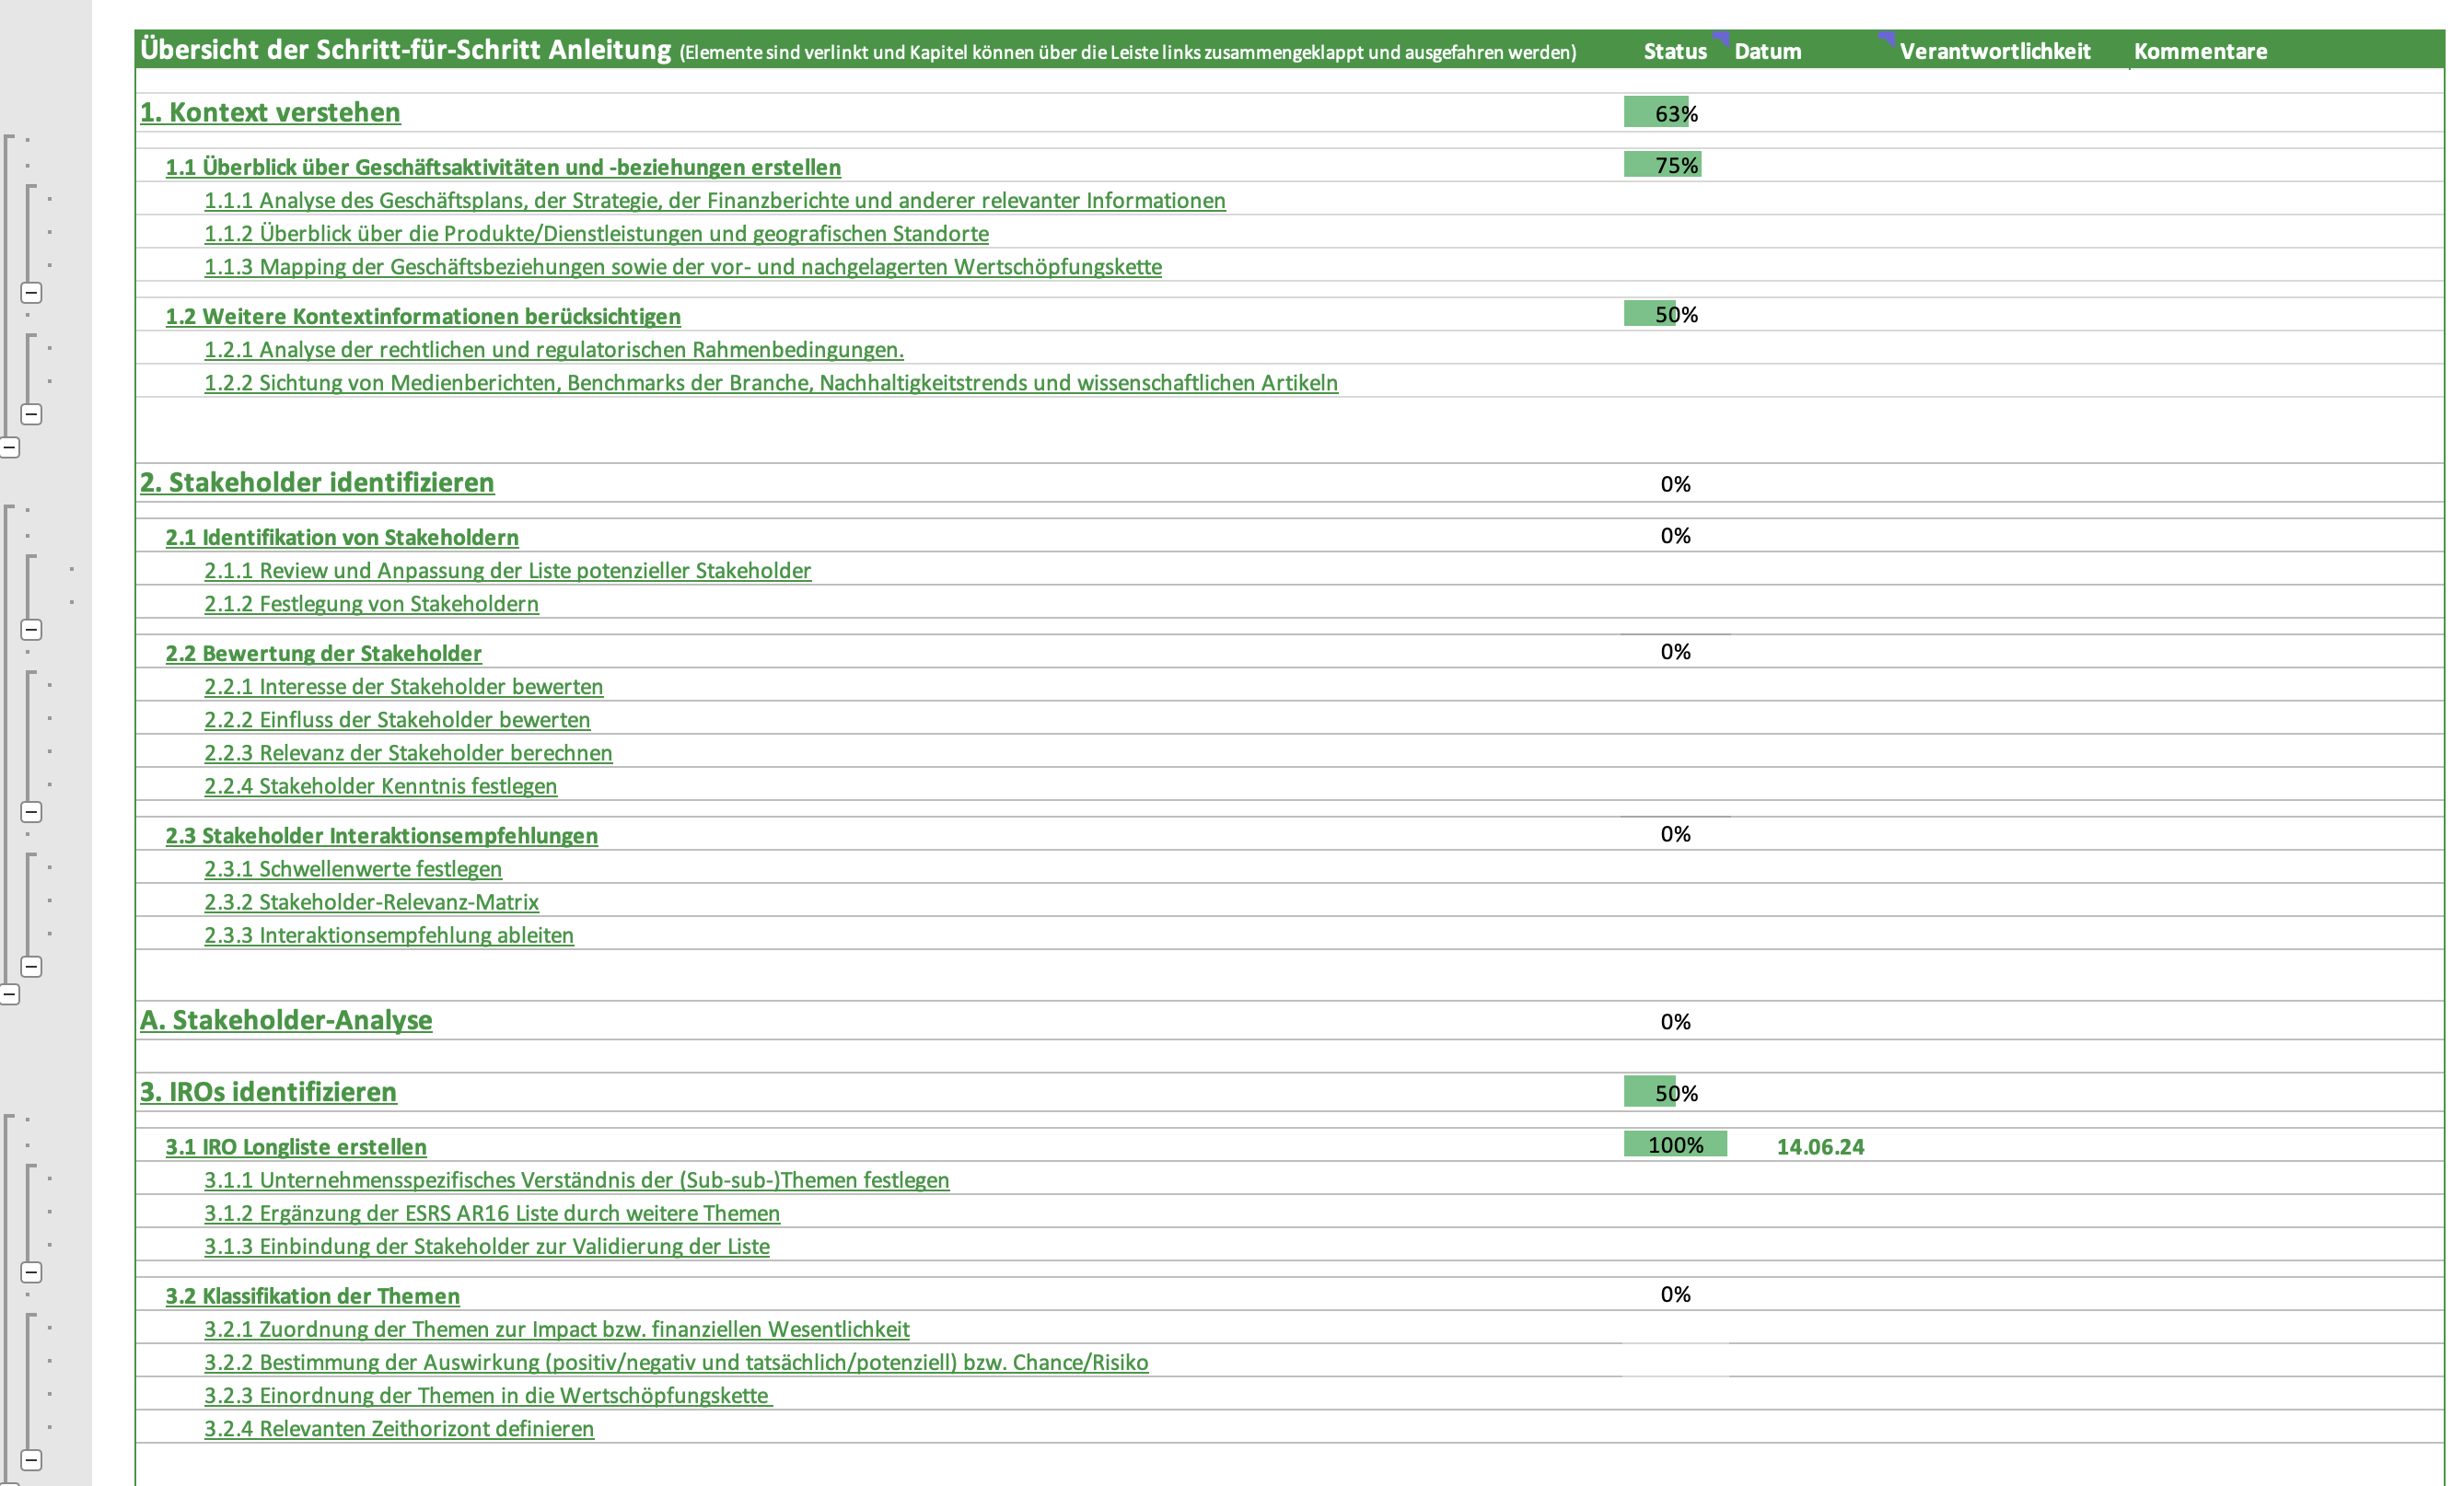Open '2.3.2 Stakeholder-Relevanz-Matrix'
This screenshot has height=1486, width=2464.
point(371,901)
